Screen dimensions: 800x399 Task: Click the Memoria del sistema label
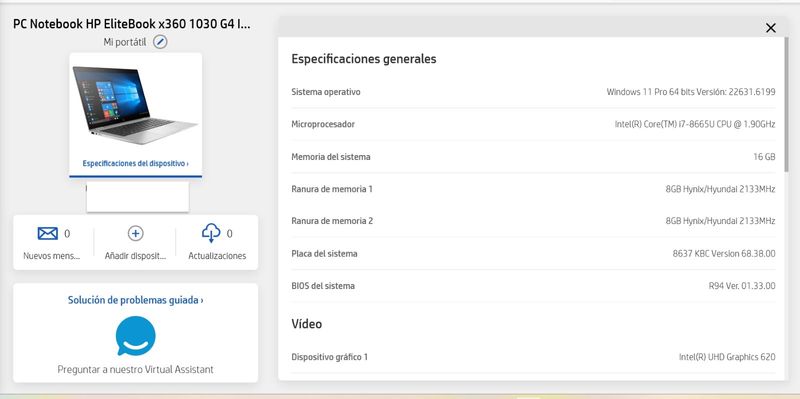331,157
